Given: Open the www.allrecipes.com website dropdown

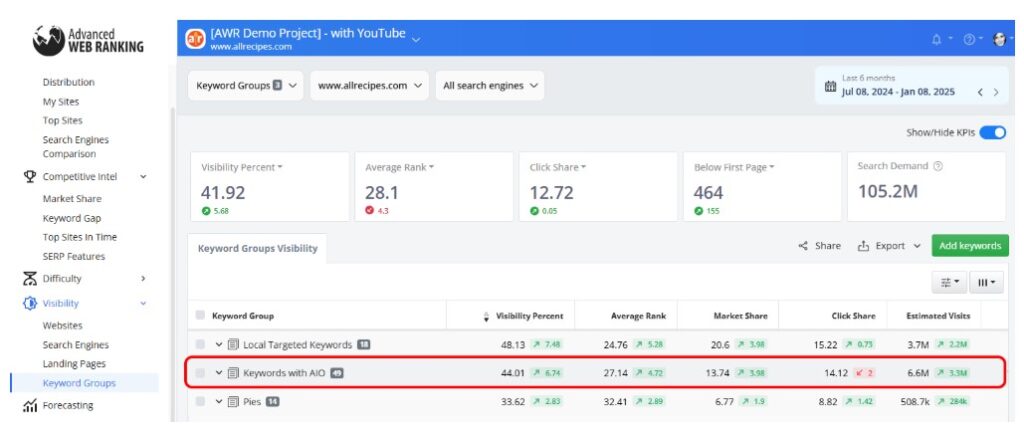Looking at the screenshot, I should click(x=370, y=86).
